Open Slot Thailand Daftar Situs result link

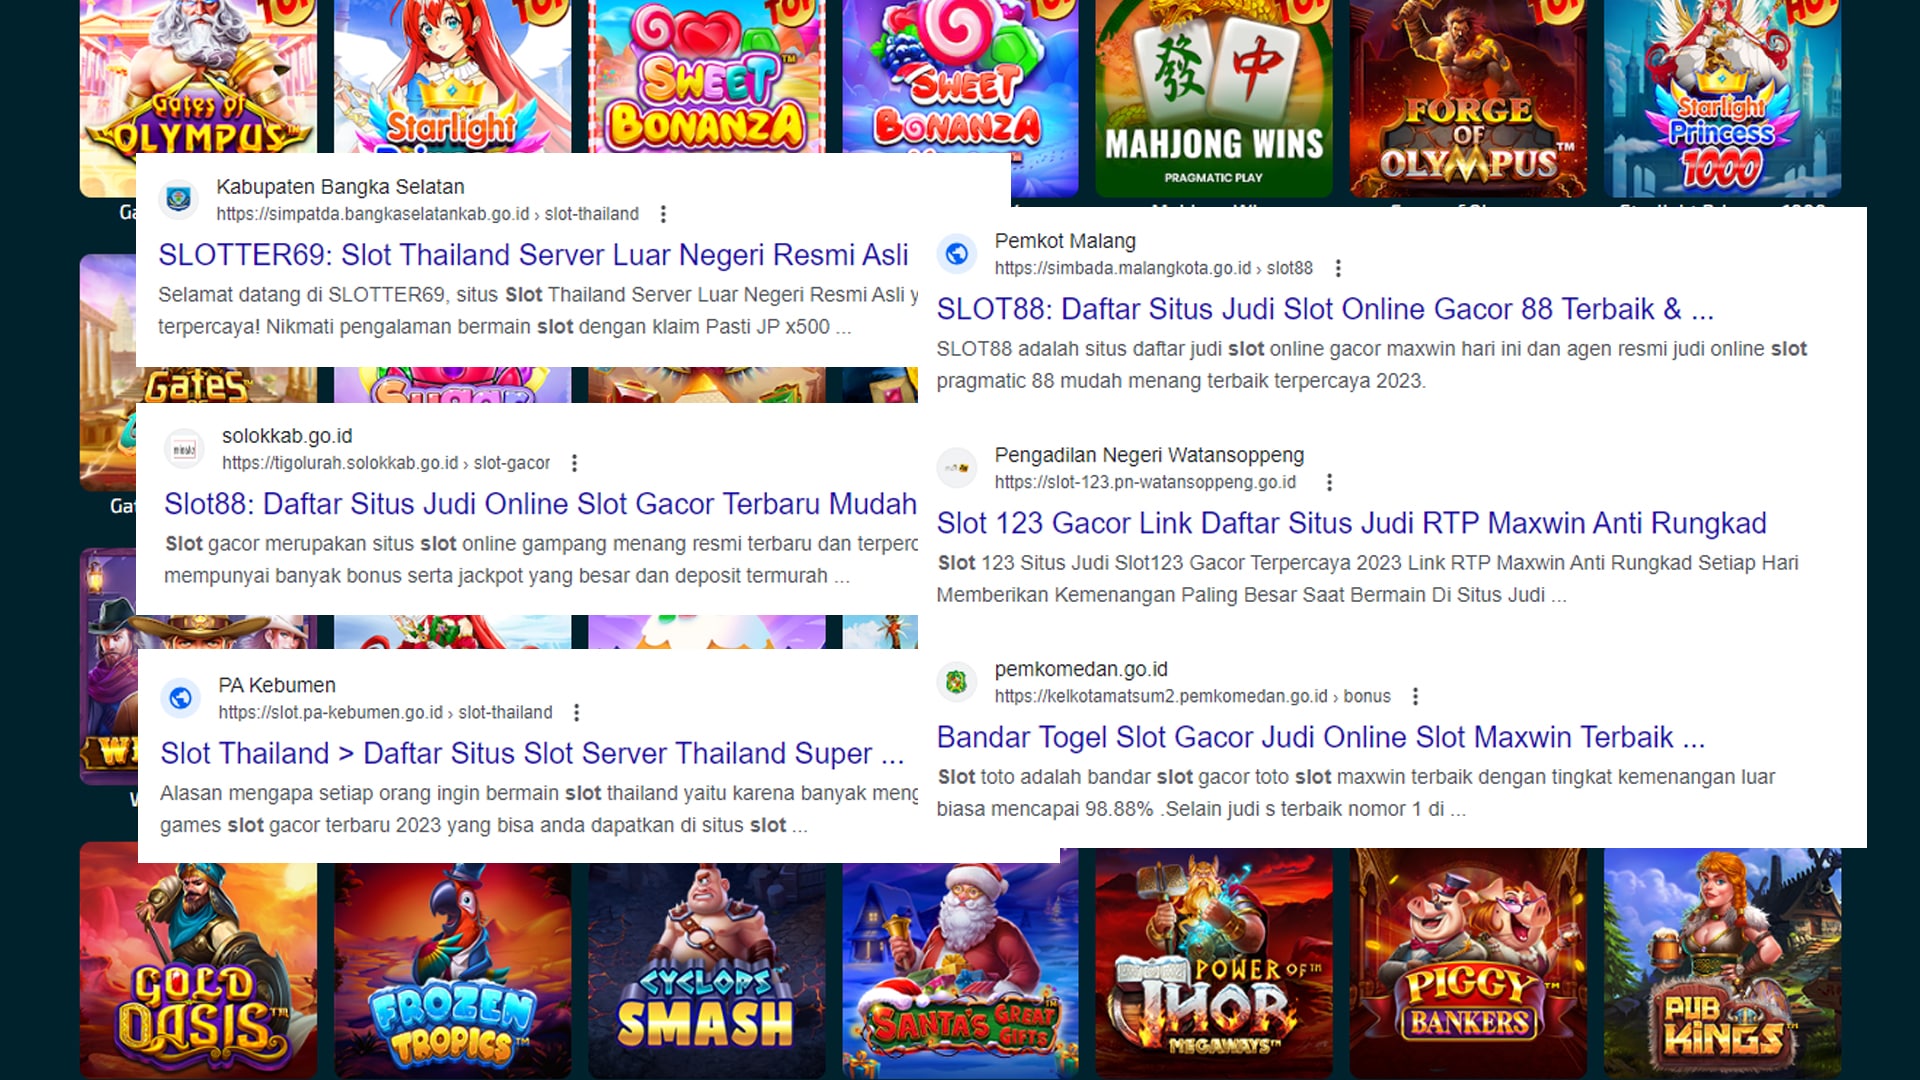531,753
